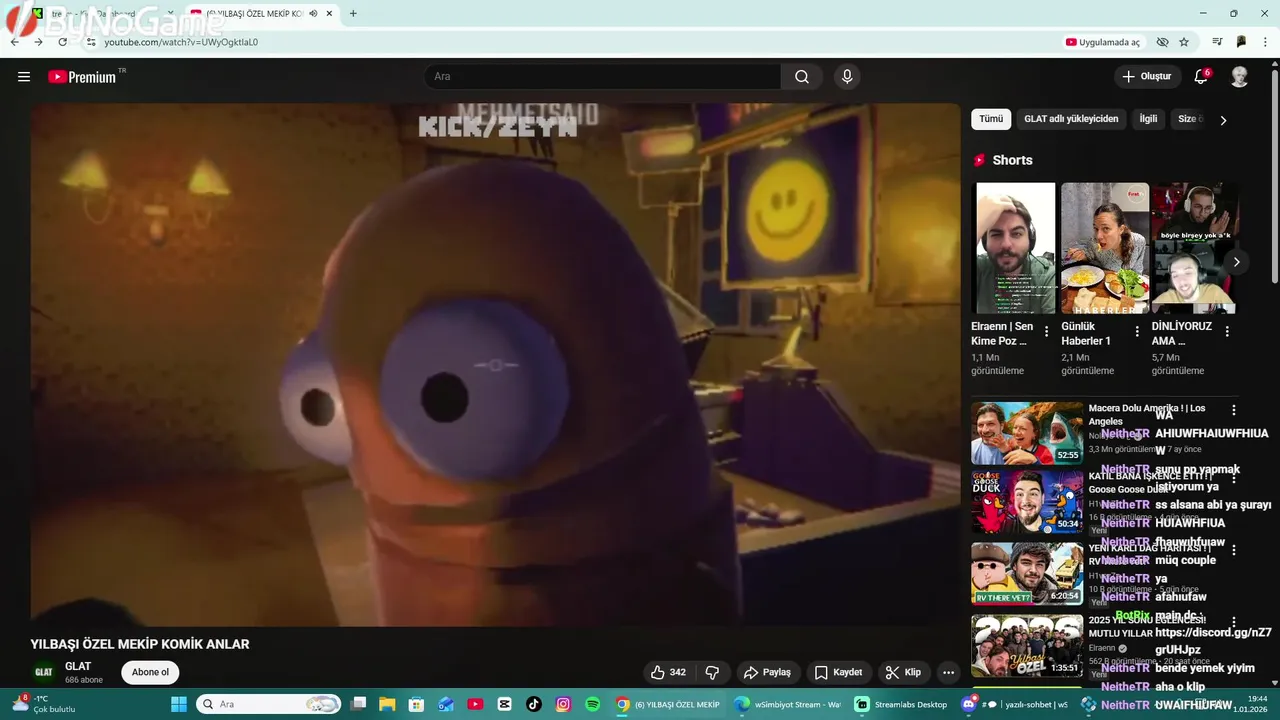The image size is (1280, 720).
Task: Open options for DİNLİYORUZ AMA short
Action: click(1227, 332)
